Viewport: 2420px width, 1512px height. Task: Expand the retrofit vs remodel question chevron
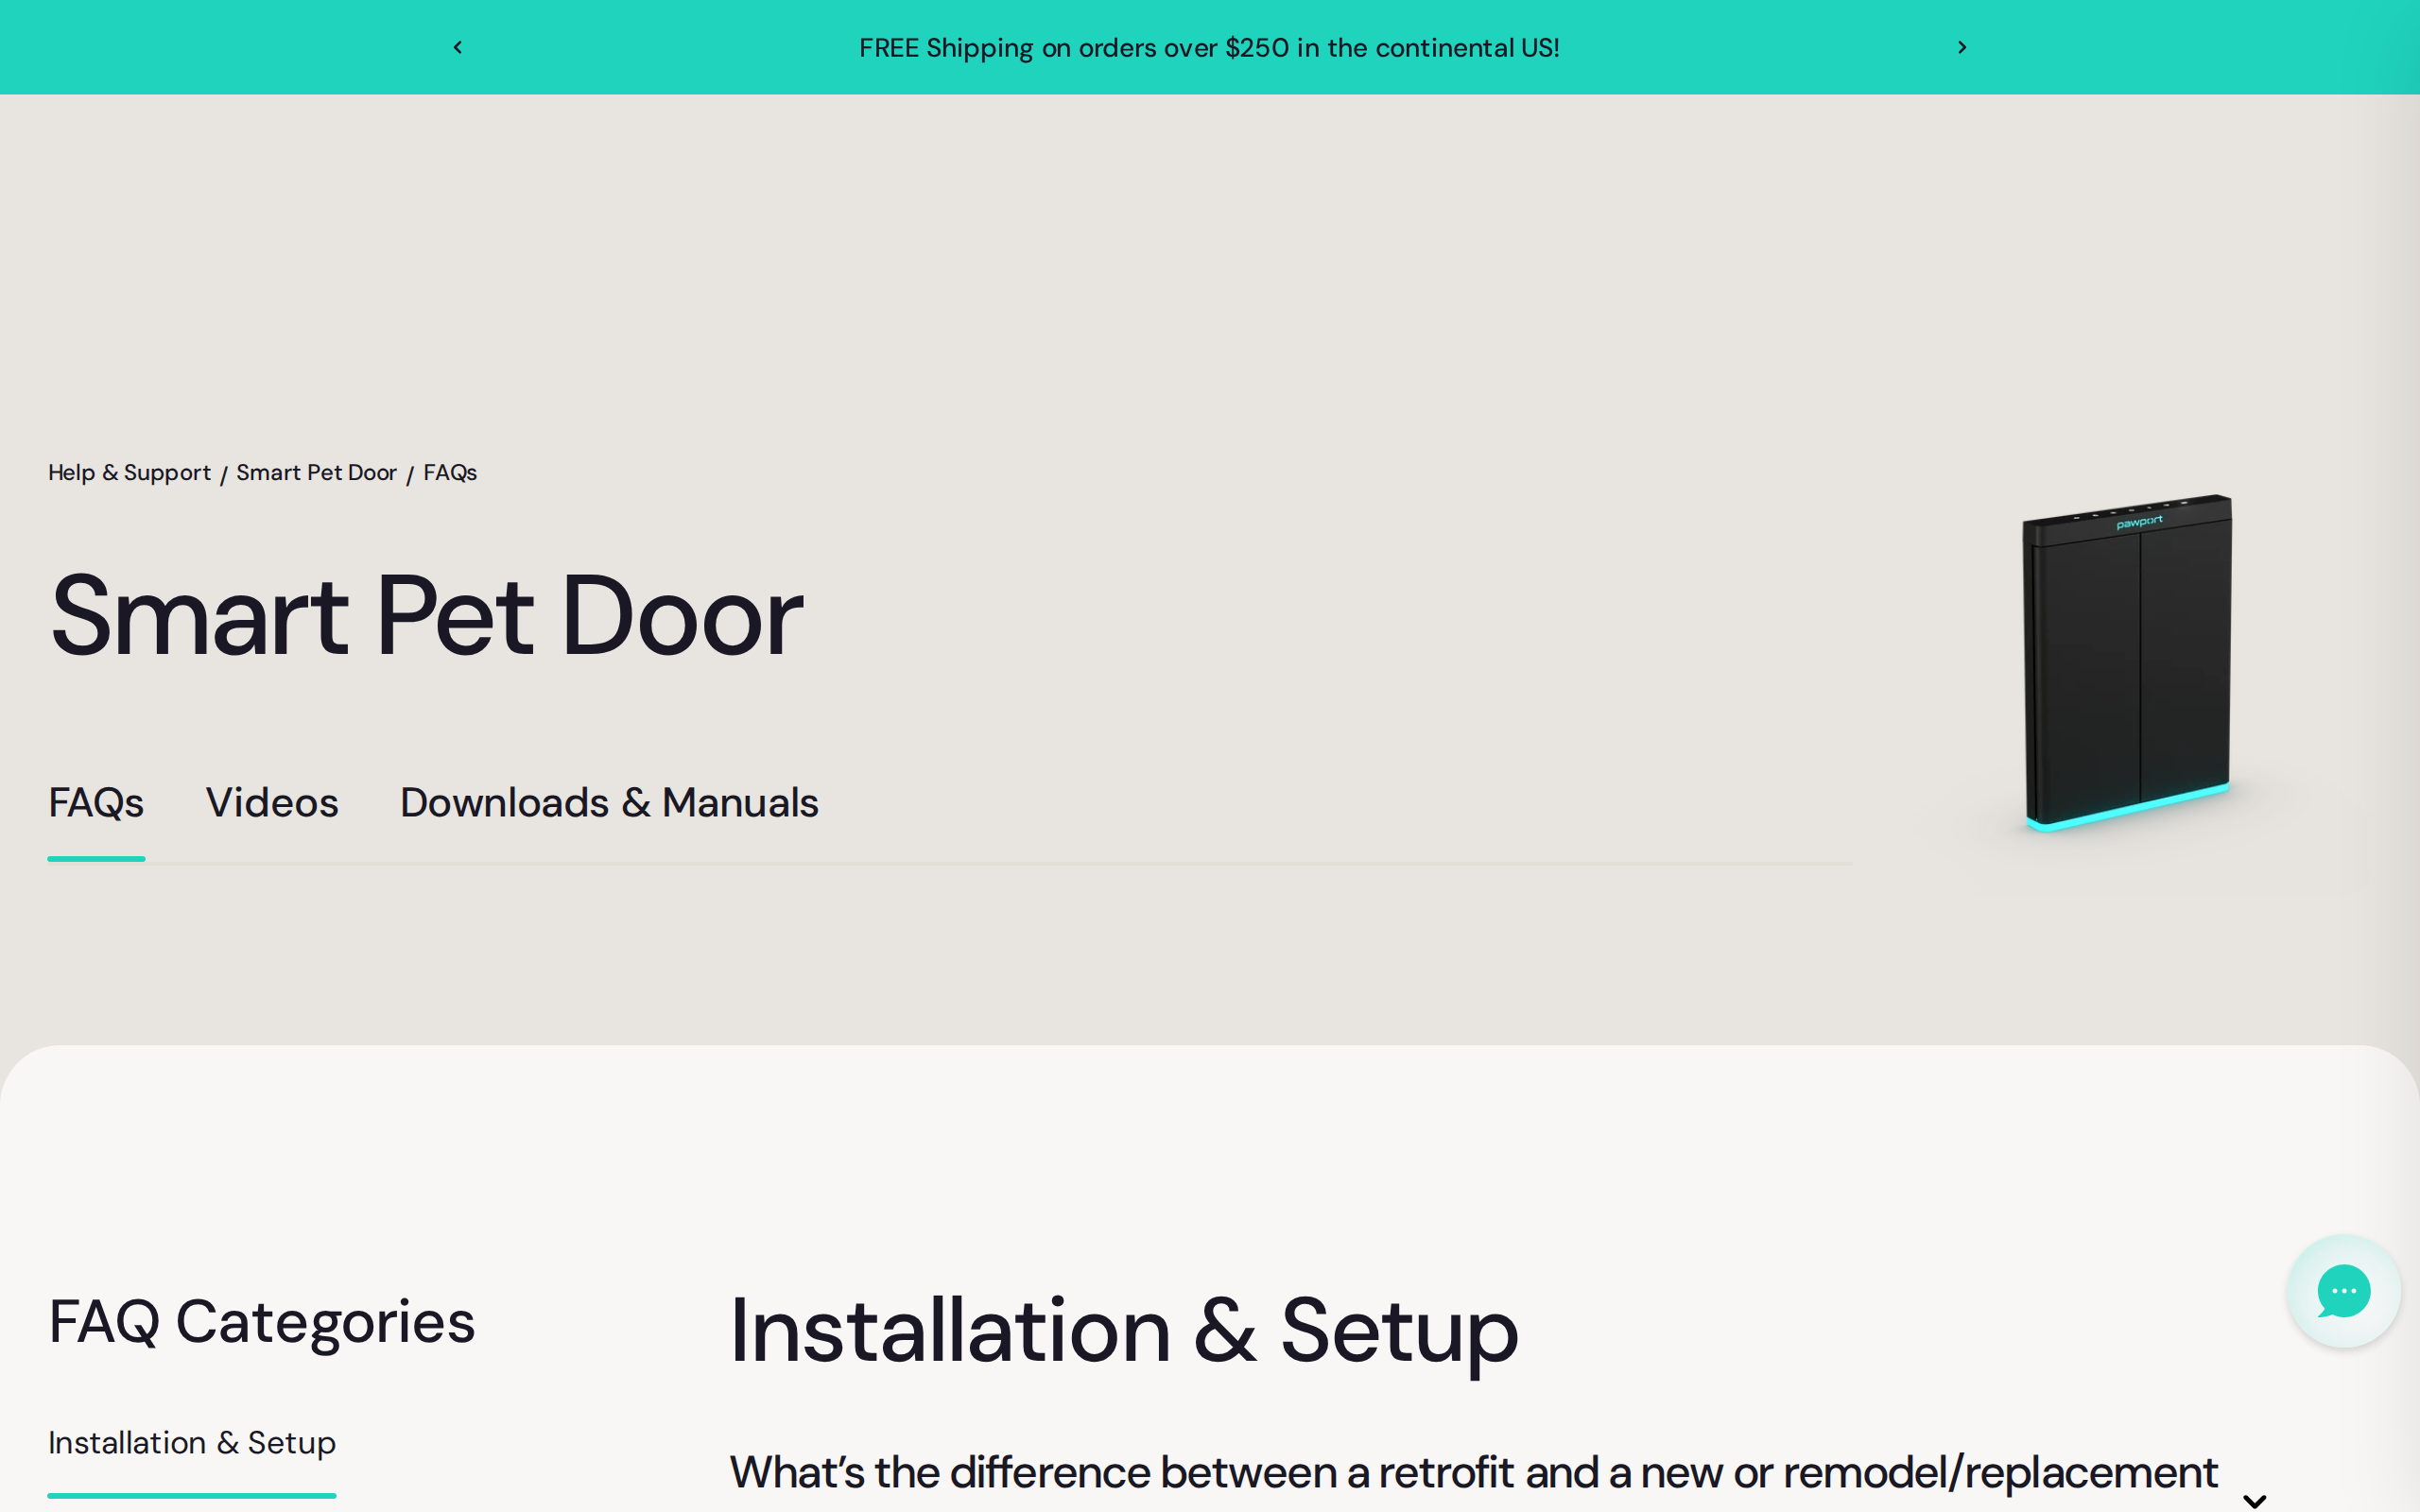(x=2254, y=1500)
